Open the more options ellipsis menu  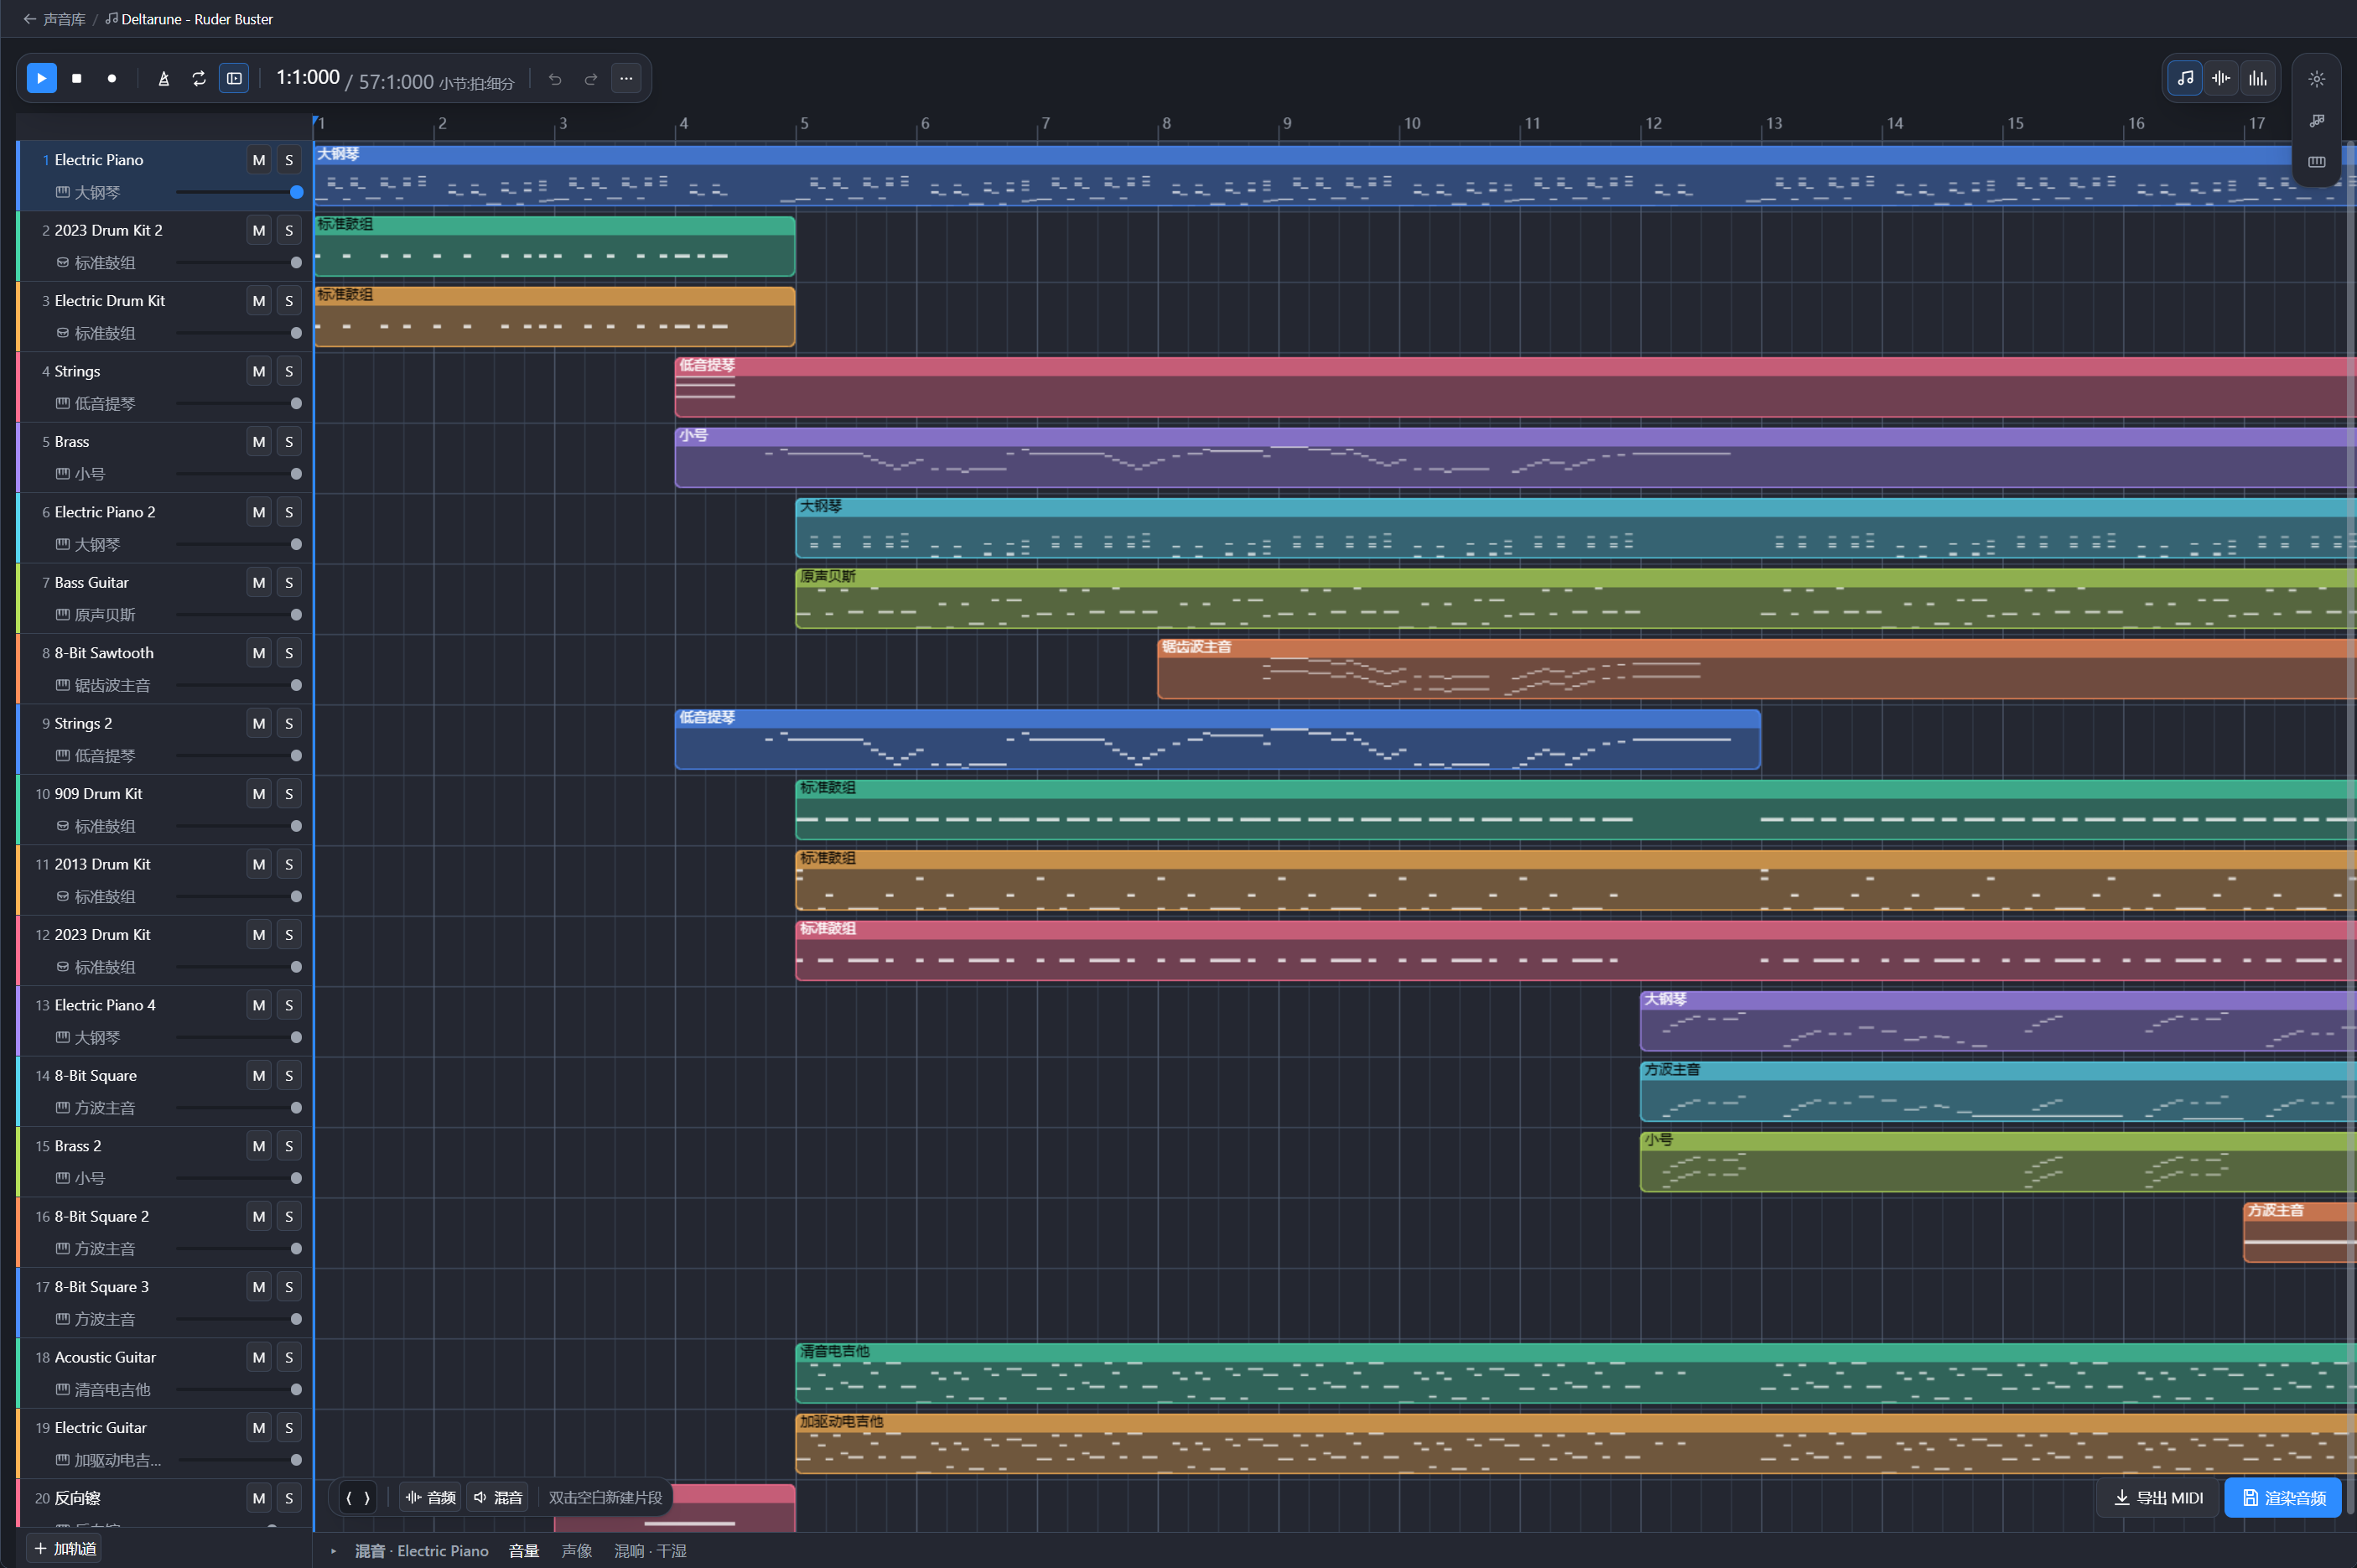pyautogui.click(x=626, y=78)
